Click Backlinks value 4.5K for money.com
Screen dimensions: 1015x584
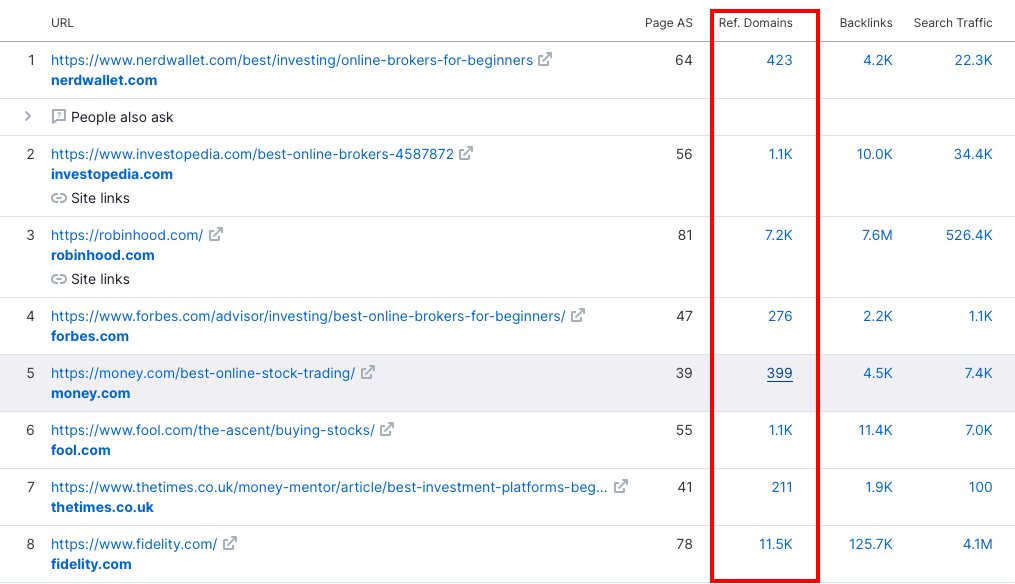coord(878,373)
